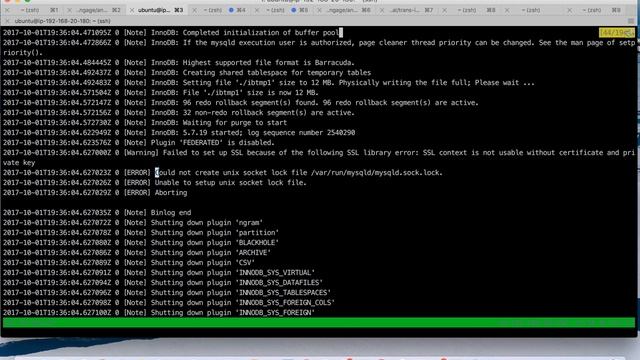Click the 'Setting file ./ibtmp1 size' line
The height and width of the screenshot is (360, 640).
tap(269, 82)
